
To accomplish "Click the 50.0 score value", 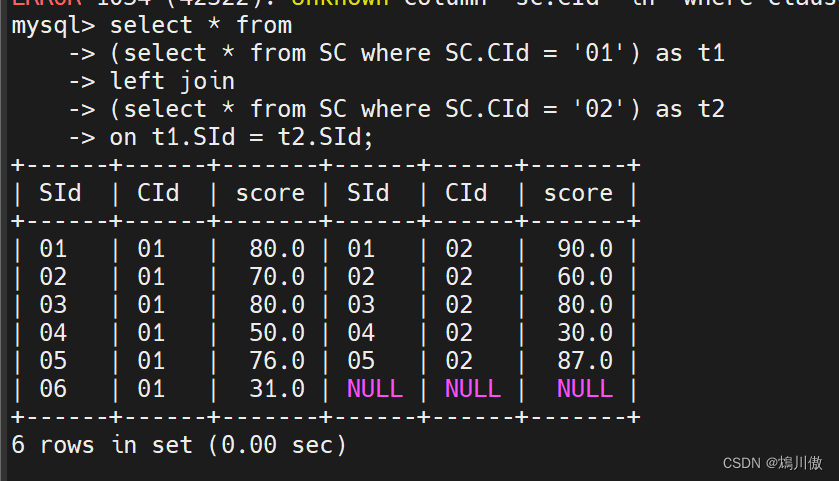I will (x=277, y=333).
